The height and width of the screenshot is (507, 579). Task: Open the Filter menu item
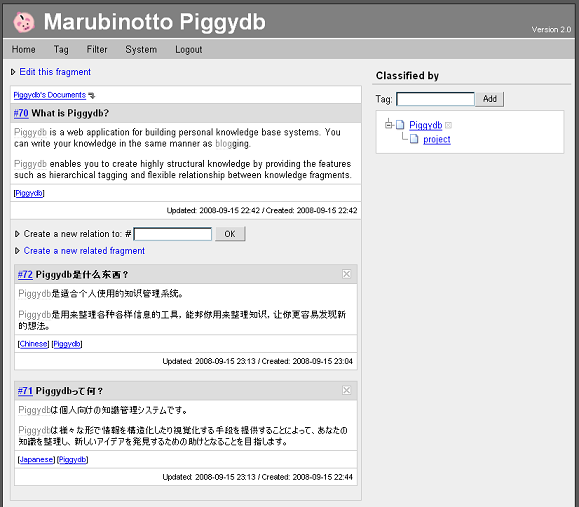pos(97,49)
